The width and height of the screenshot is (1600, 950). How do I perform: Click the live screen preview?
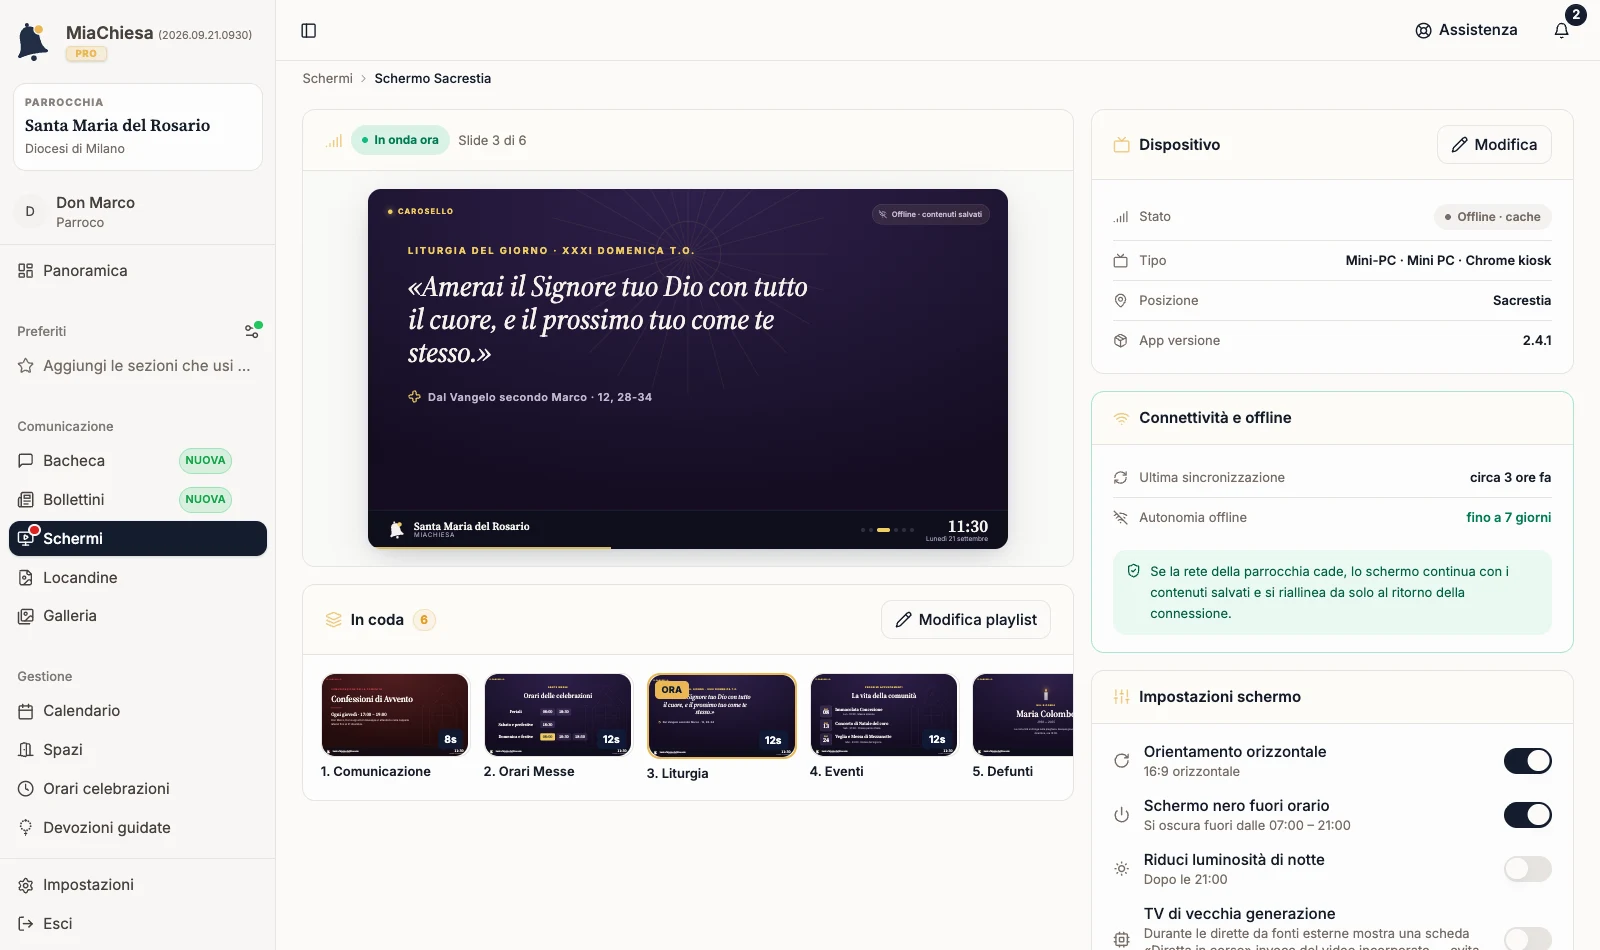point(688,369)
